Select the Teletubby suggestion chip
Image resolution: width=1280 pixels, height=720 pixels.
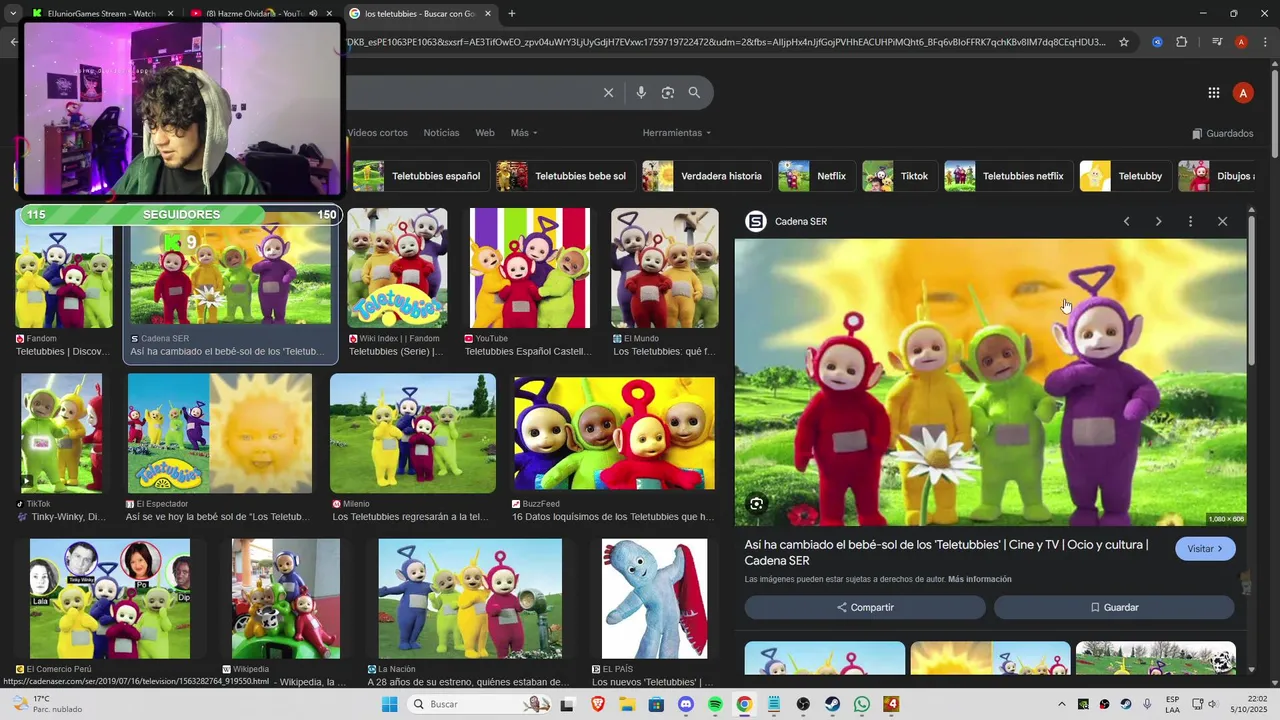pyautogui.click(x=1125, y=176)
